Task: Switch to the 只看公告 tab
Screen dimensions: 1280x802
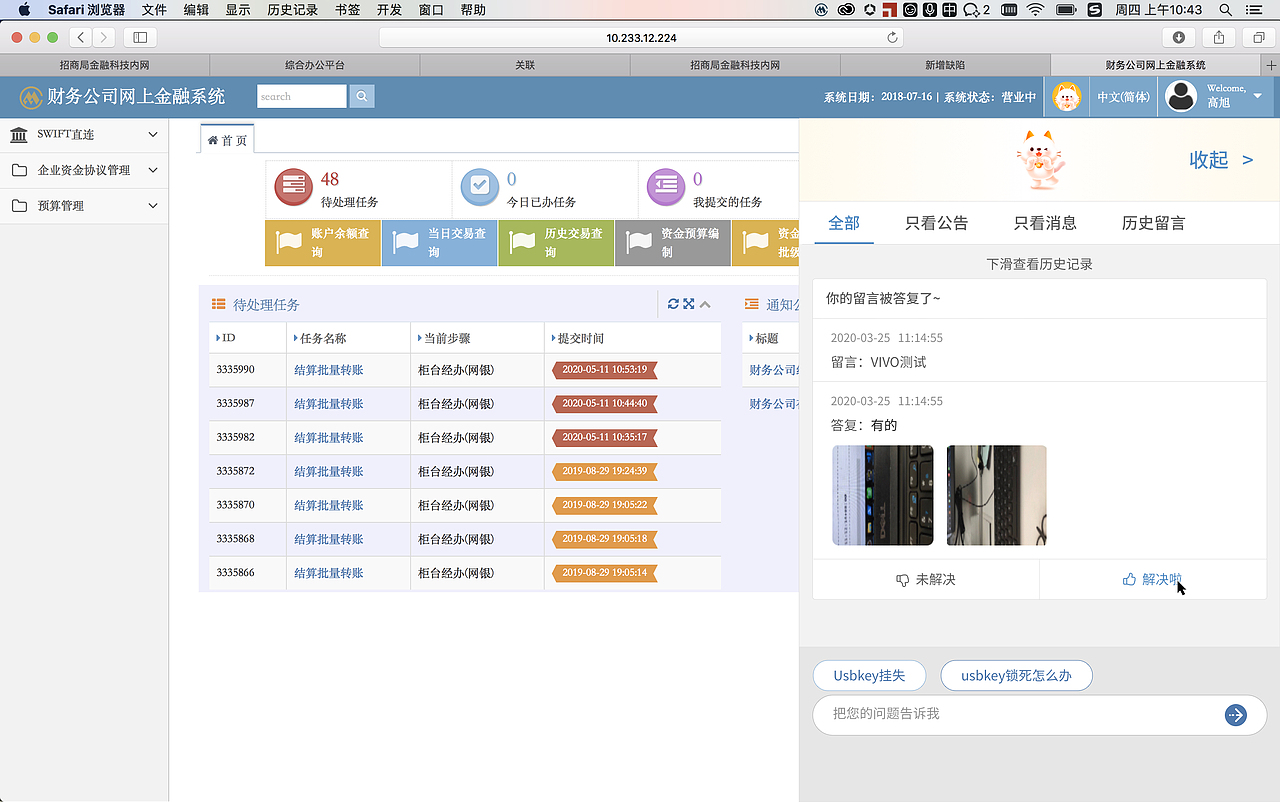Action: 937,224
